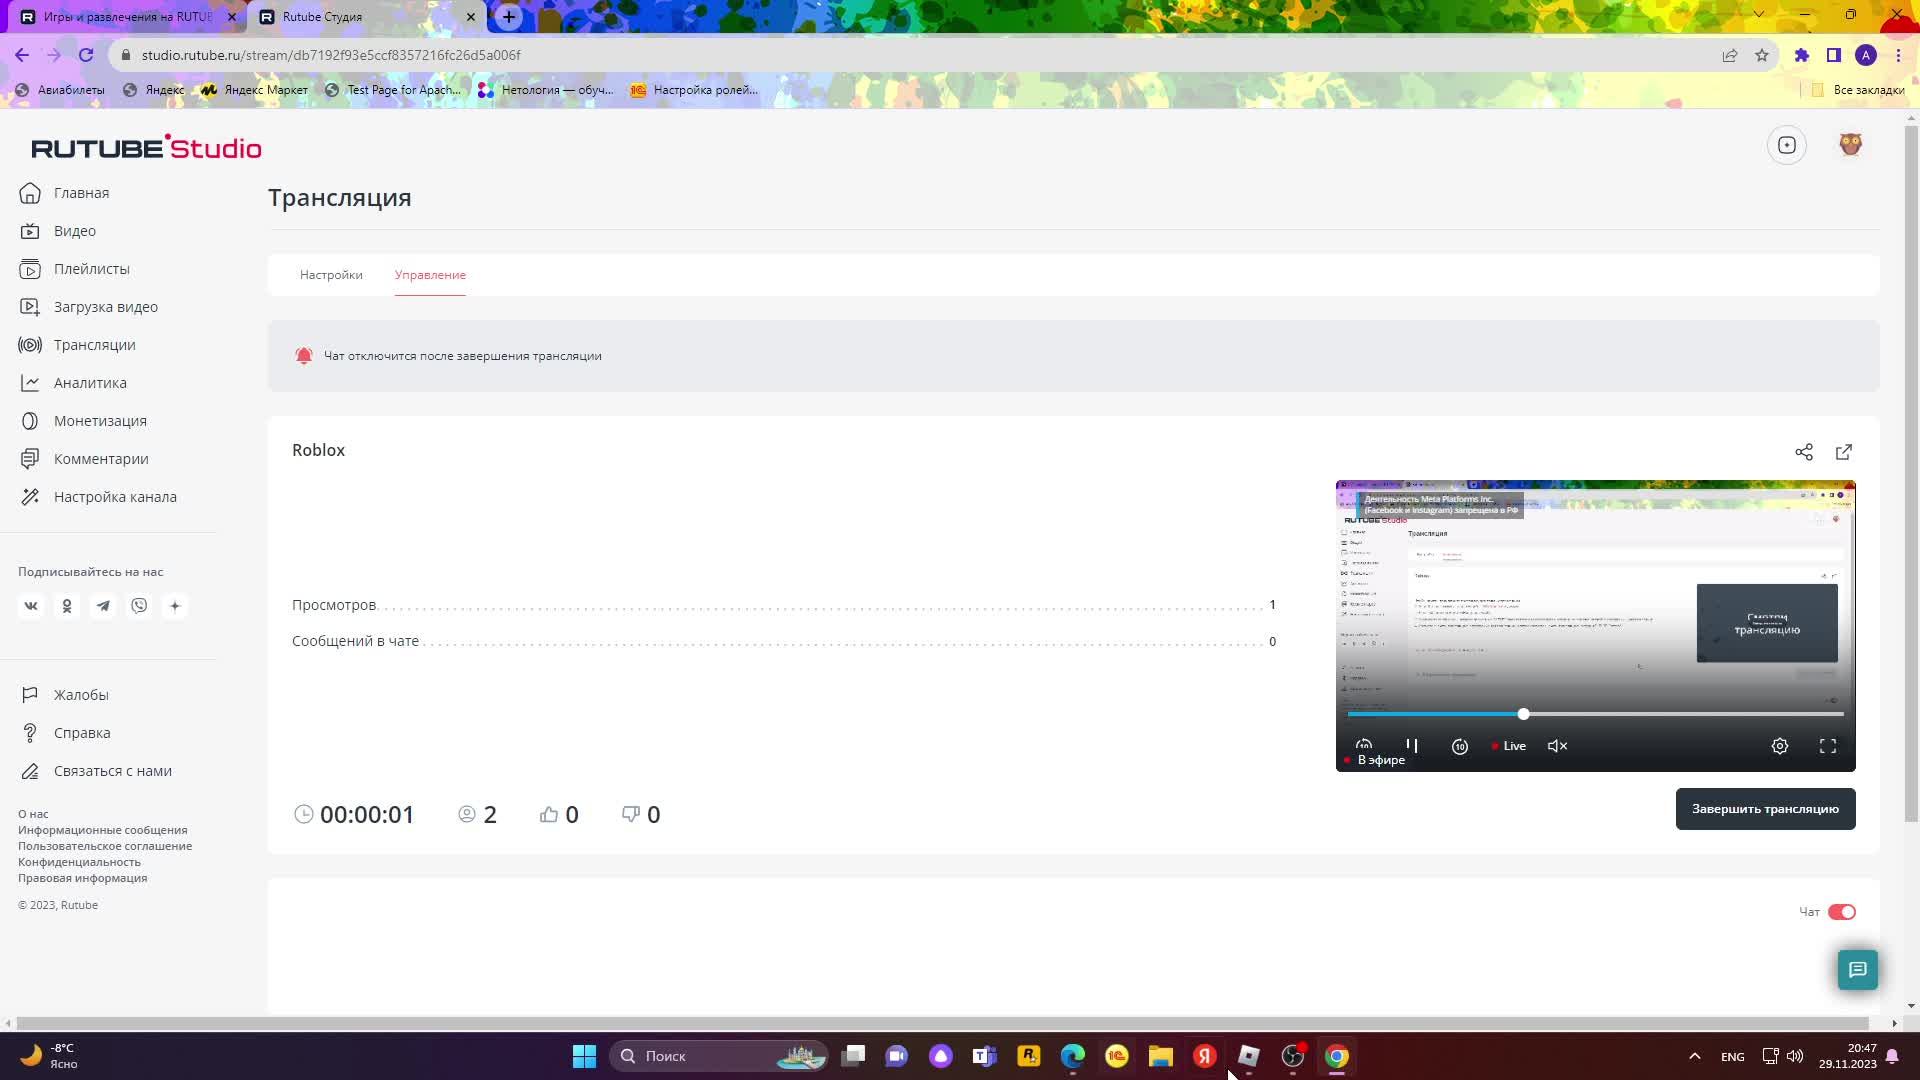The width and height of the screenshot is (1920, 1080).
Task: Click the add video icon in the header
Action: click(1786, 145)
